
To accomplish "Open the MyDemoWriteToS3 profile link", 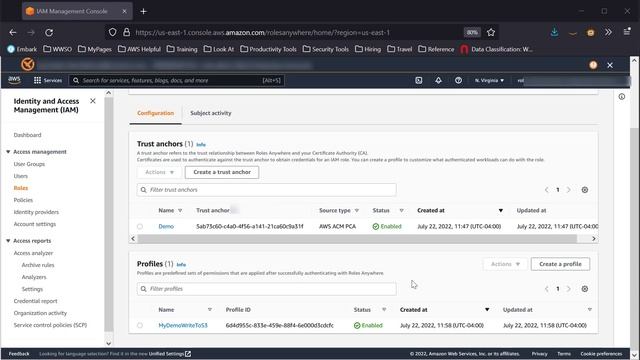I will 183,326.
